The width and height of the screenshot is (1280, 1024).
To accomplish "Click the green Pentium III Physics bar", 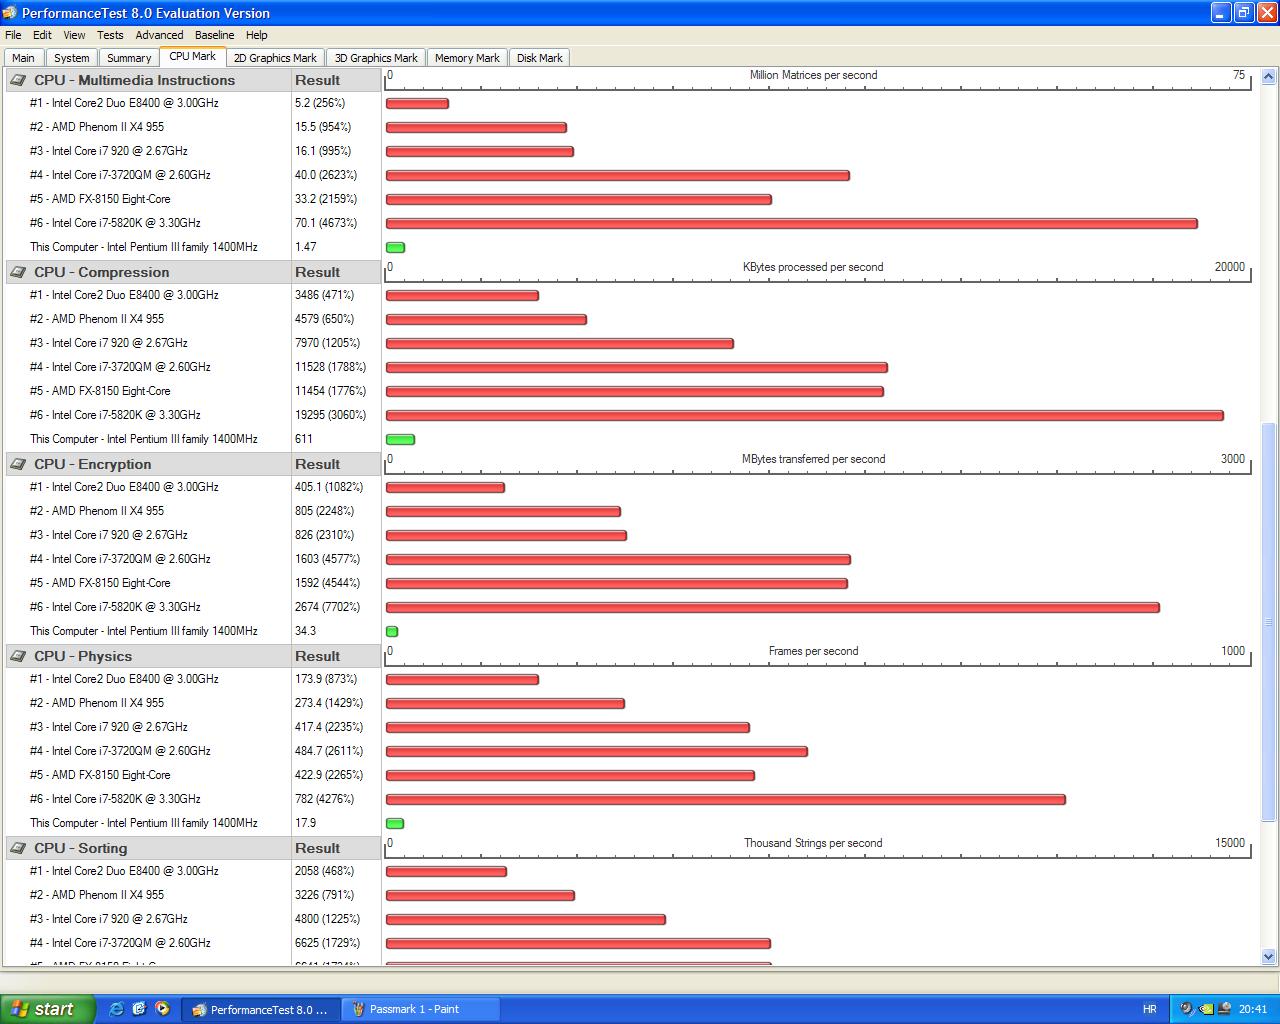I will pos(395,823).
